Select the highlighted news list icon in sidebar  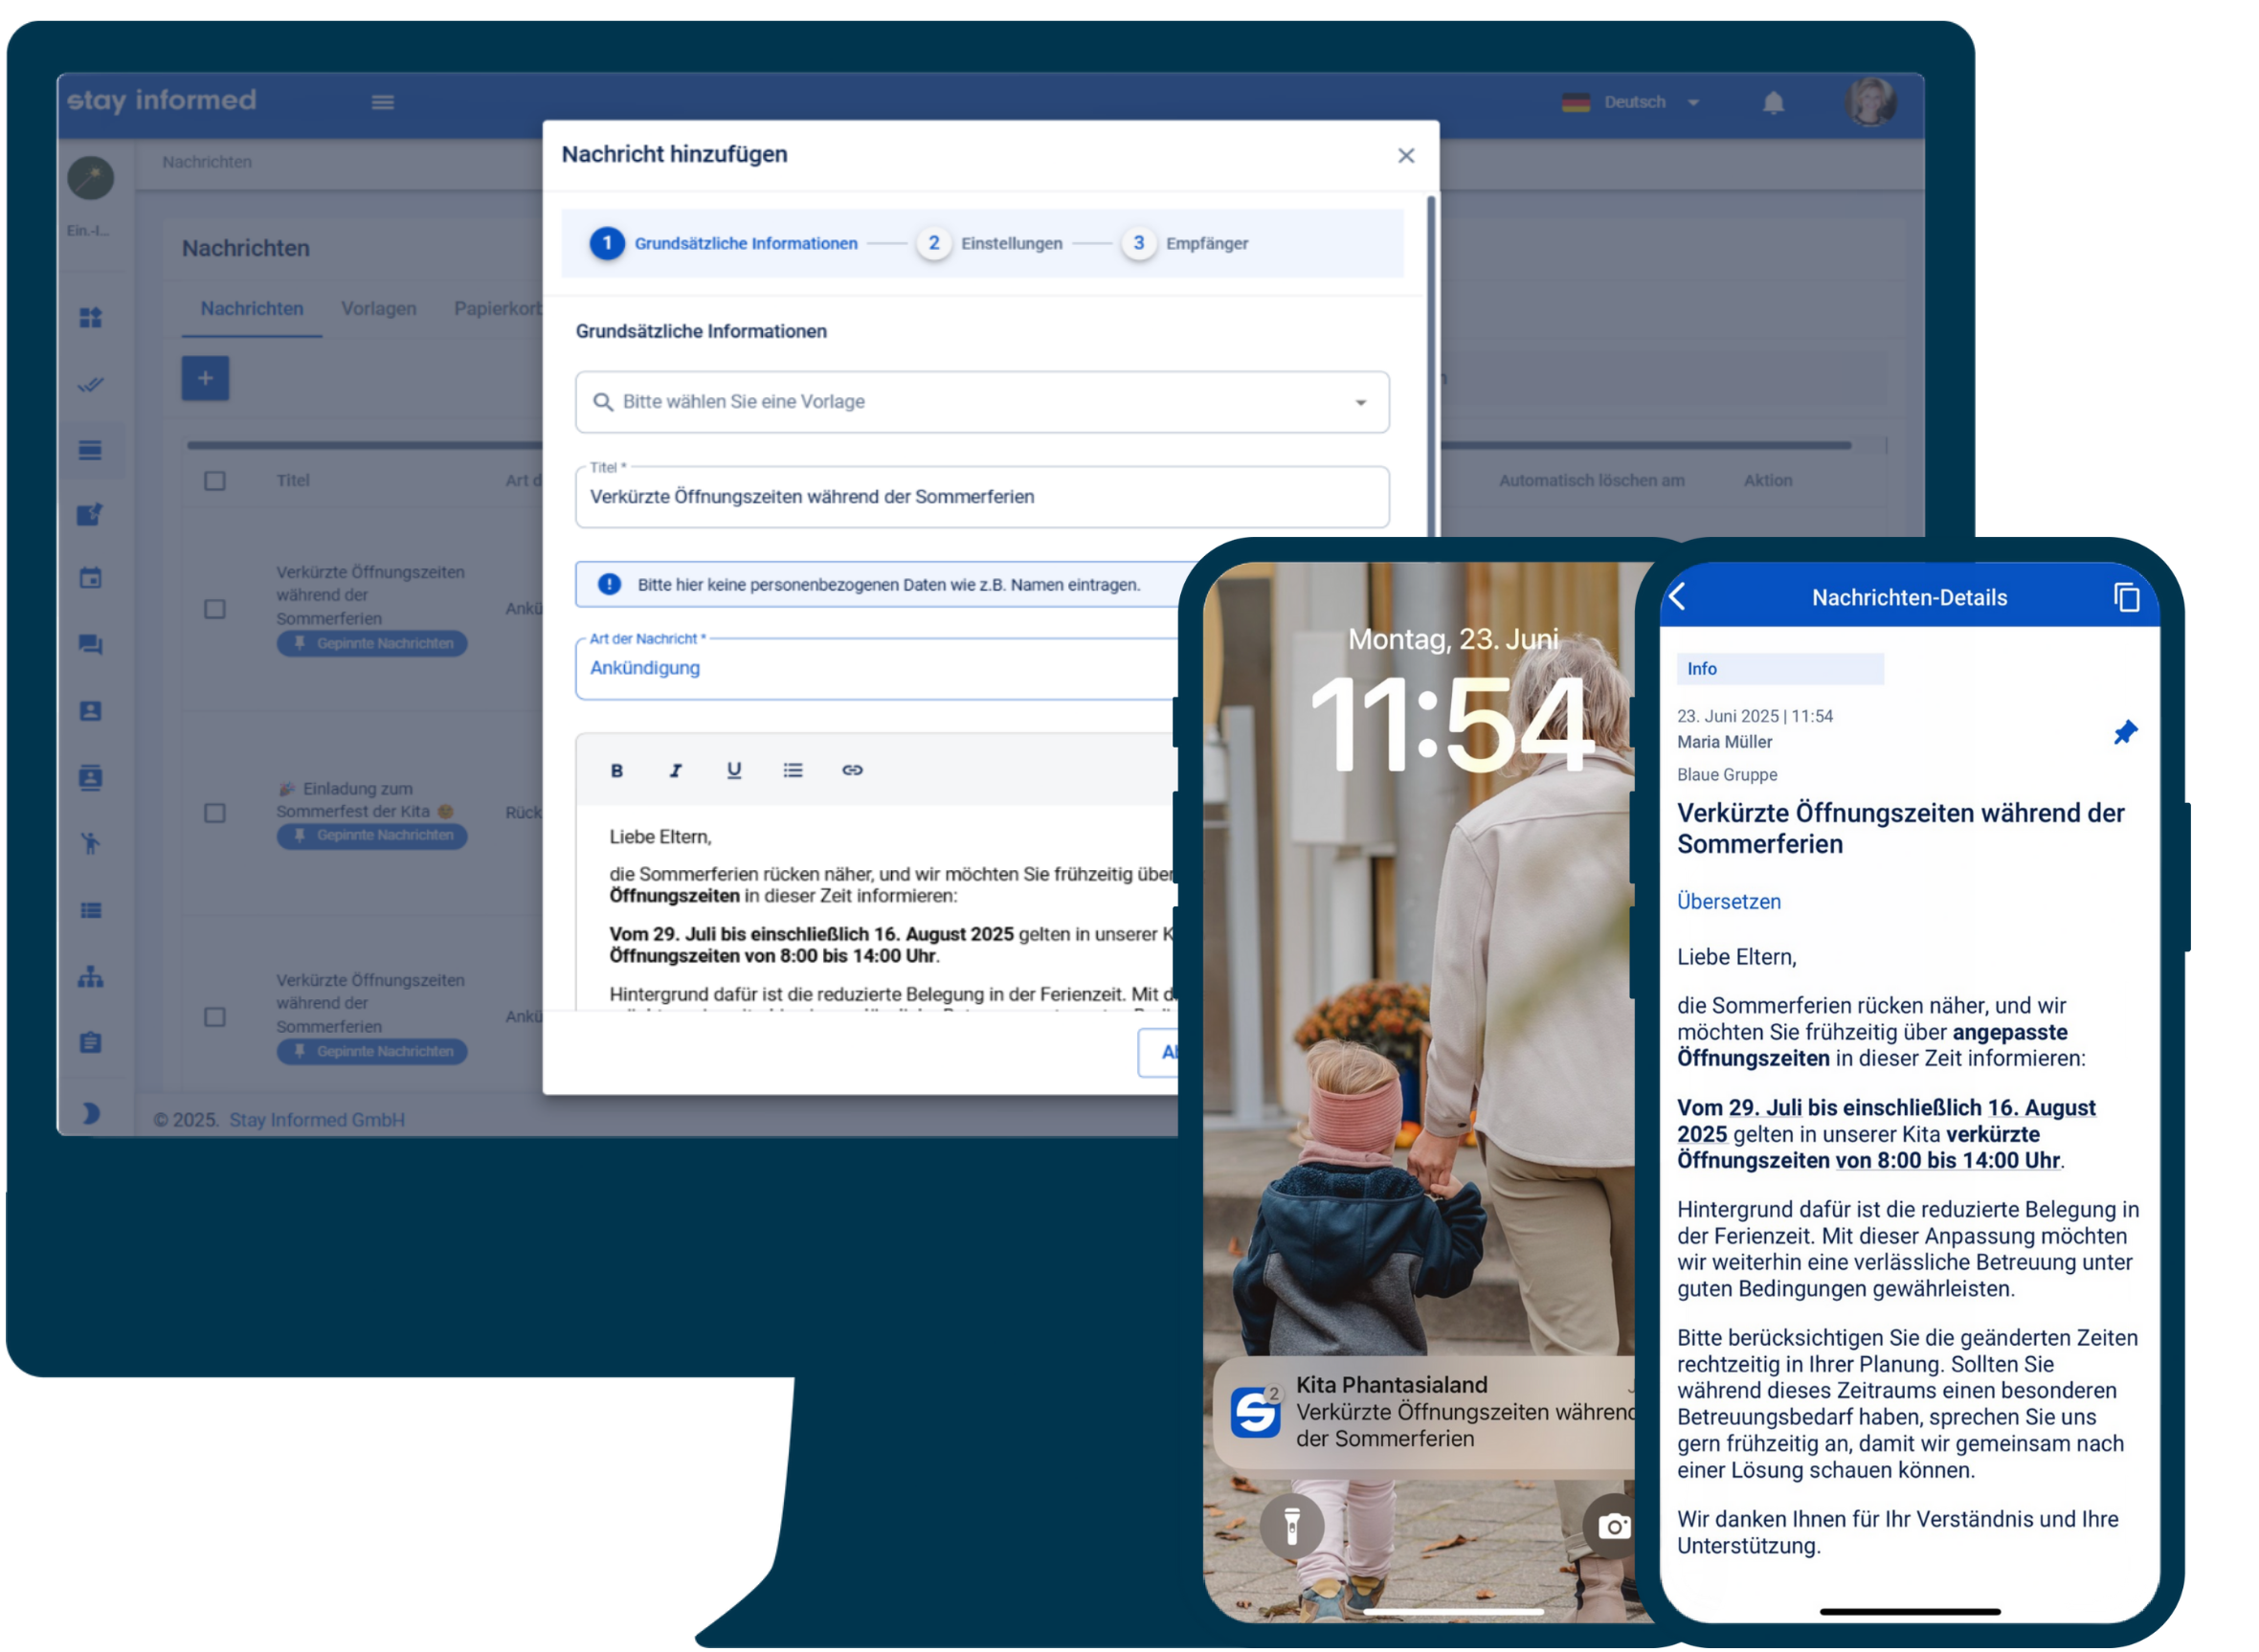[x=90, y=450]
